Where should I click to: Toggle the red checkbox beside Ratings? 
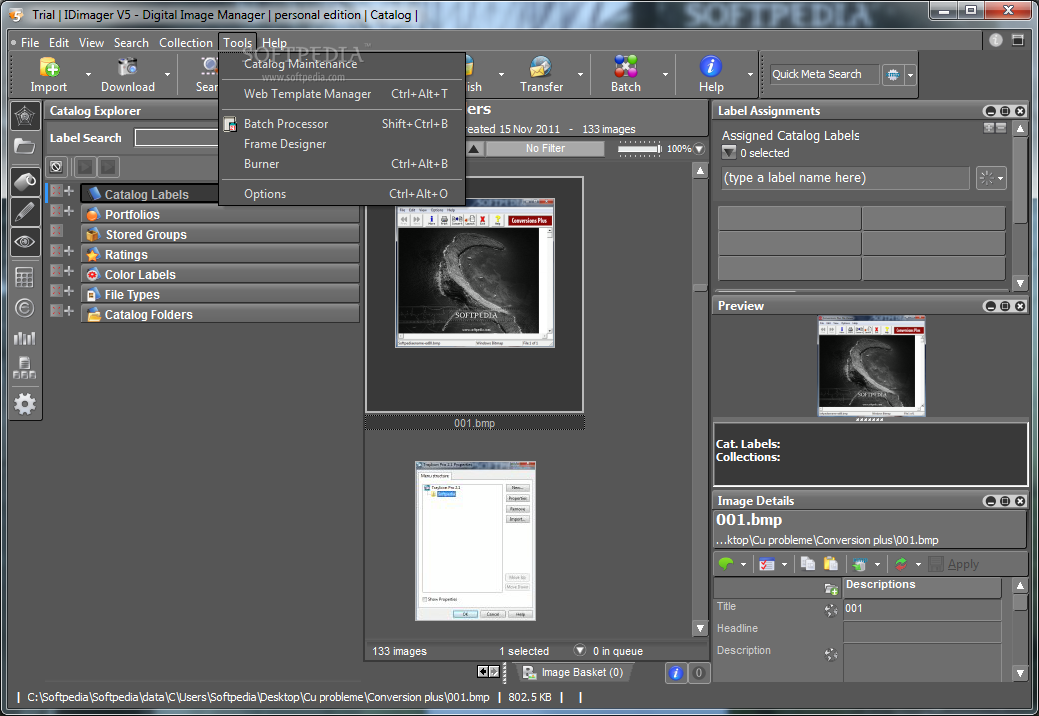click(56, 250)
